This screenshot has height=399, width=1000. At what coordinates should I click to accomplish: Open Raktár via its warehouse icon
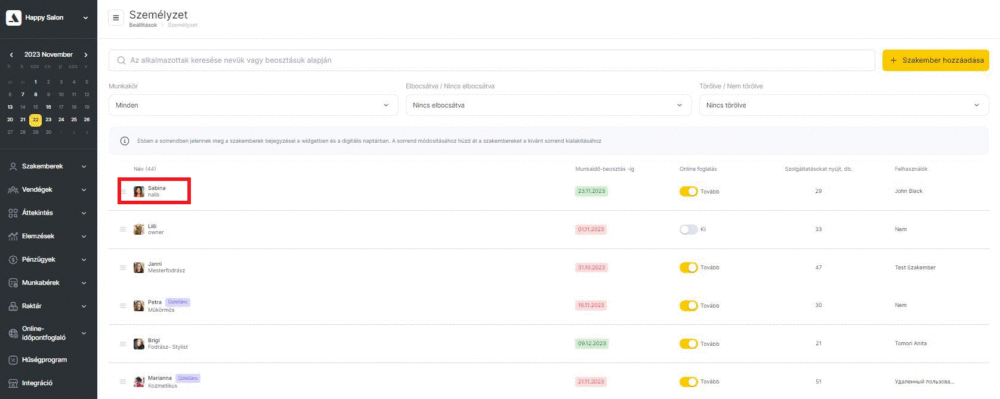[13, 306]
